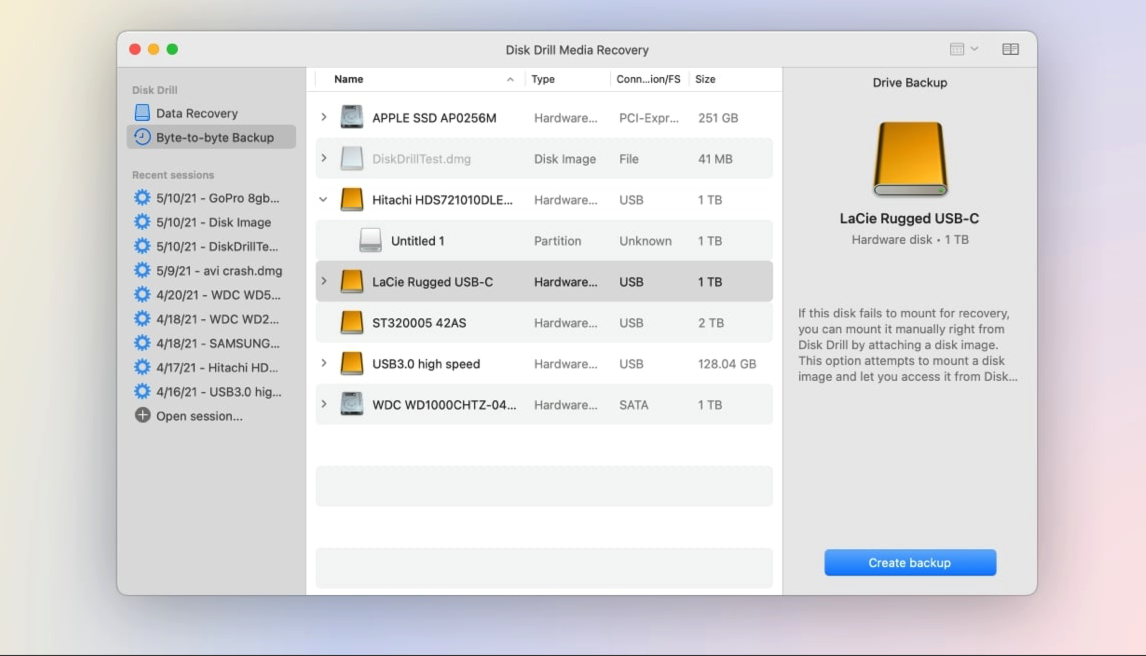Click gear icon for 5/10/21 Disk Image session

(142, 221)
